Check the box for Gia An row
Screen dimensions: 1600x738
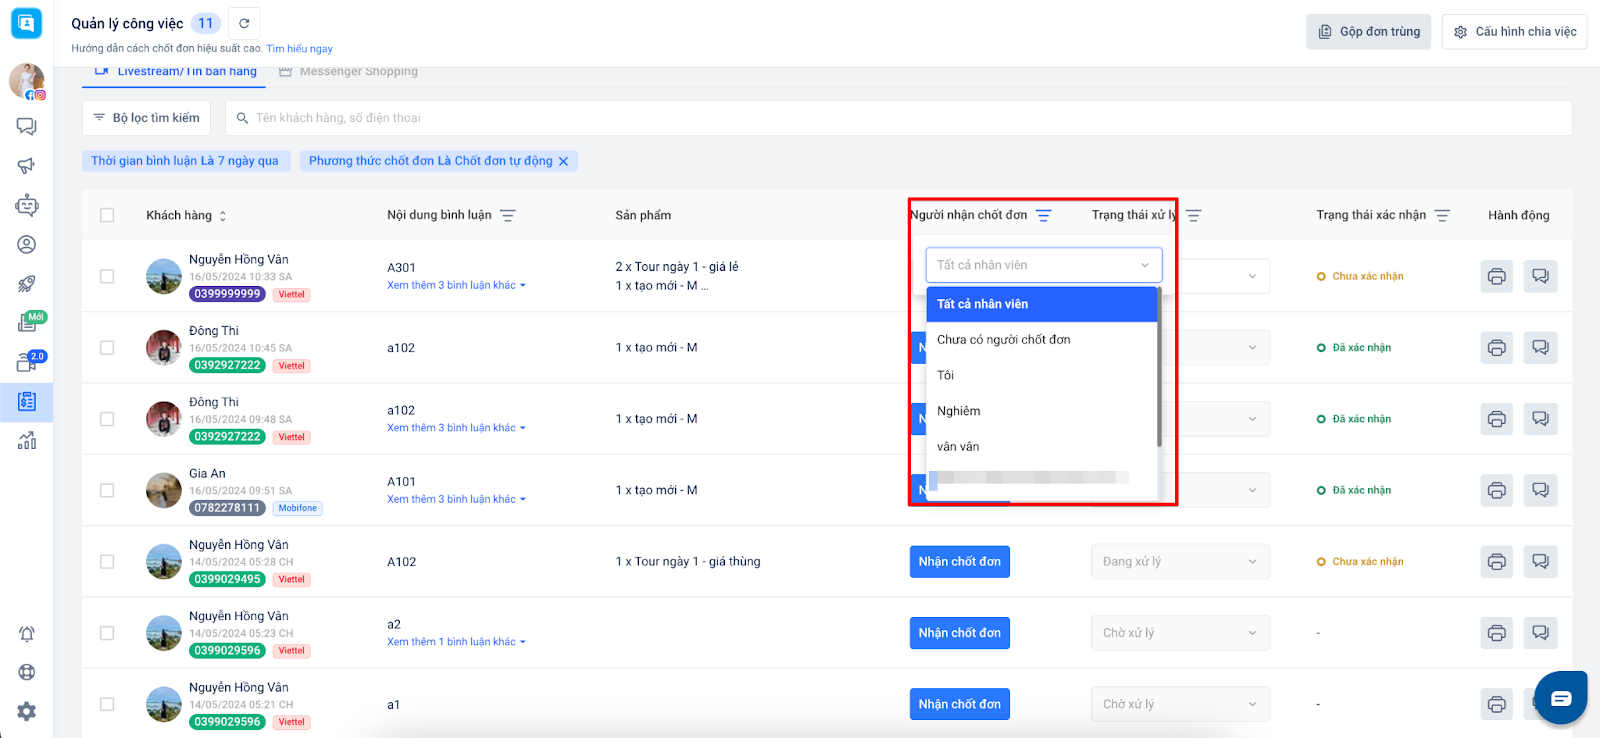[x=107, y=490]
